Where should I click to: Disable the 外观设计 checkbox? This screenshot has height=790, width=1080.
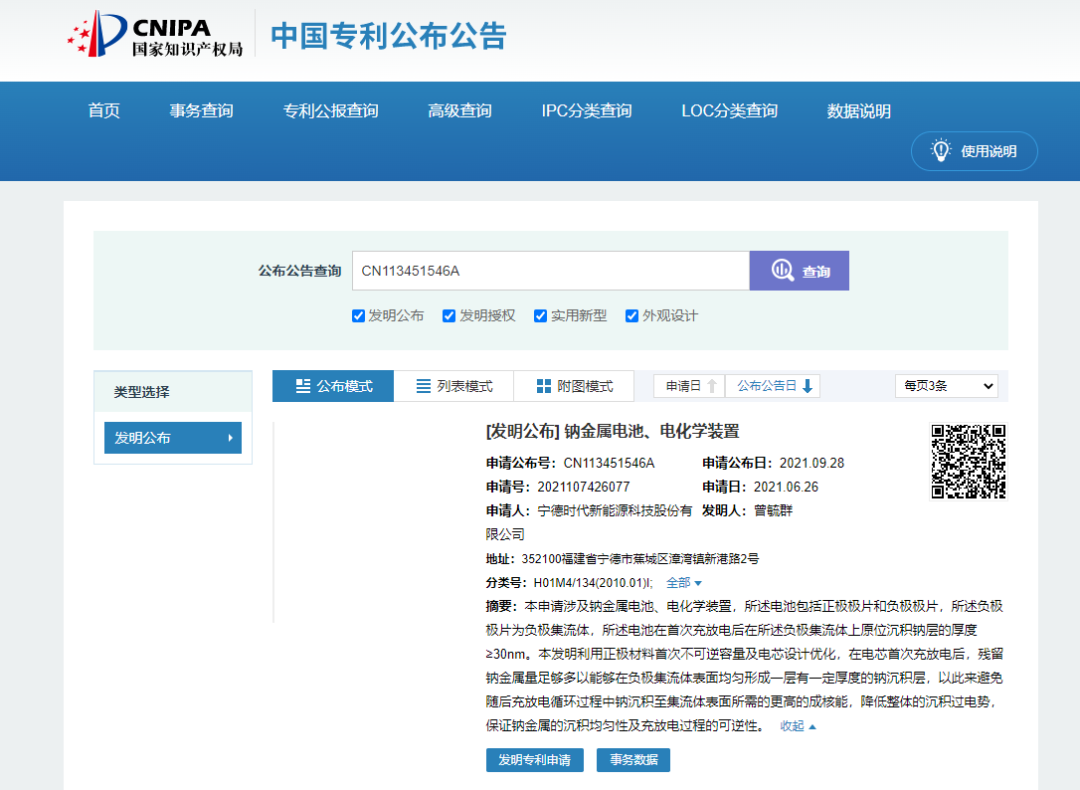tap(632, 316)
